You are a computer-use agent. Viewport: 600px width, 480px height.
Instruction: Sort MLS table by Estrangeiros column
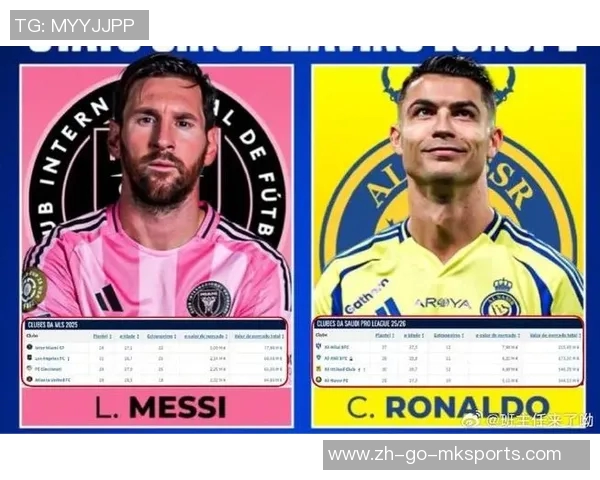pyautogui.click(x=161, y=336)
